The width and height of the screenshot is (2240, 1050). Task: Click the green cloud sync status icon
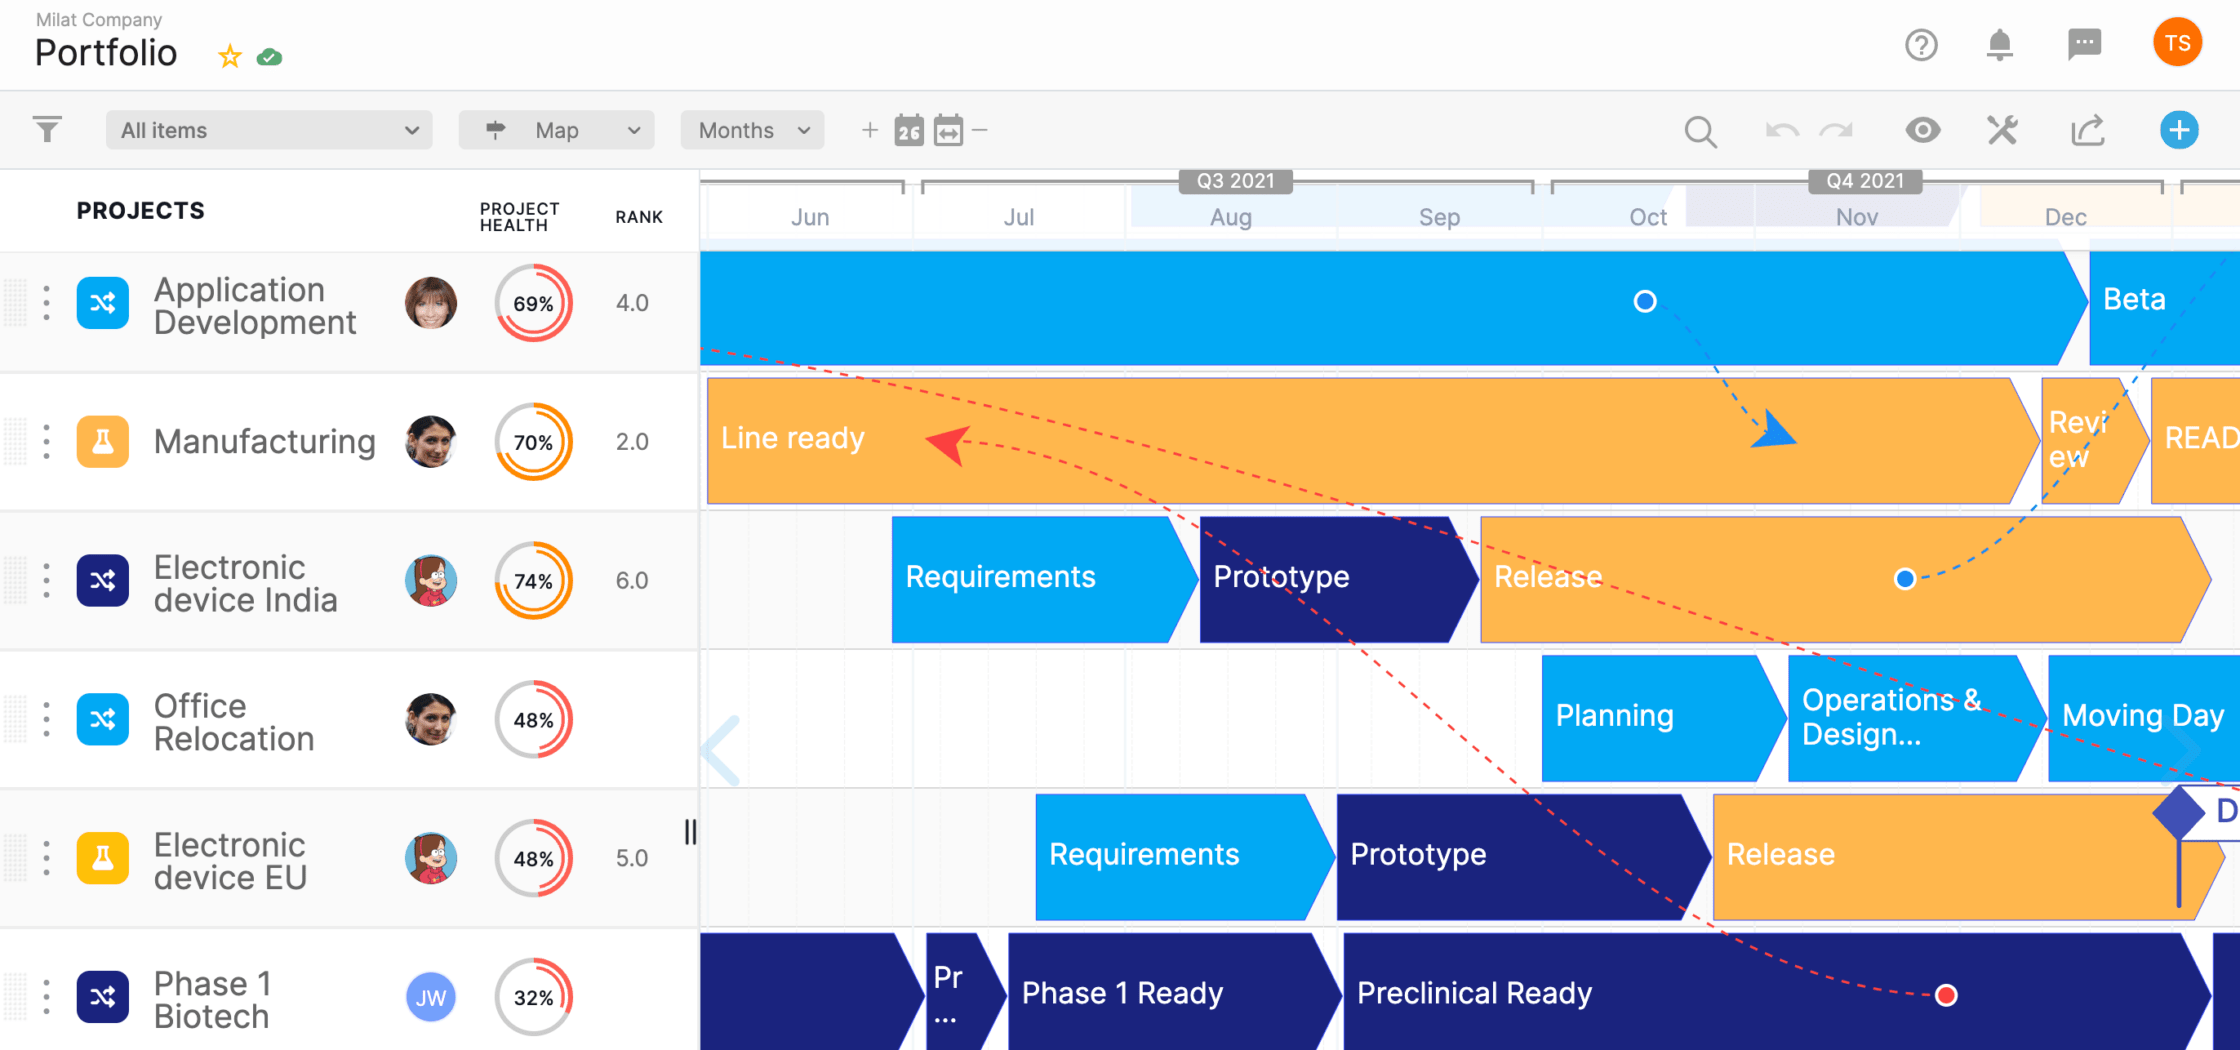pyautogui.click(x=269, y=57)
